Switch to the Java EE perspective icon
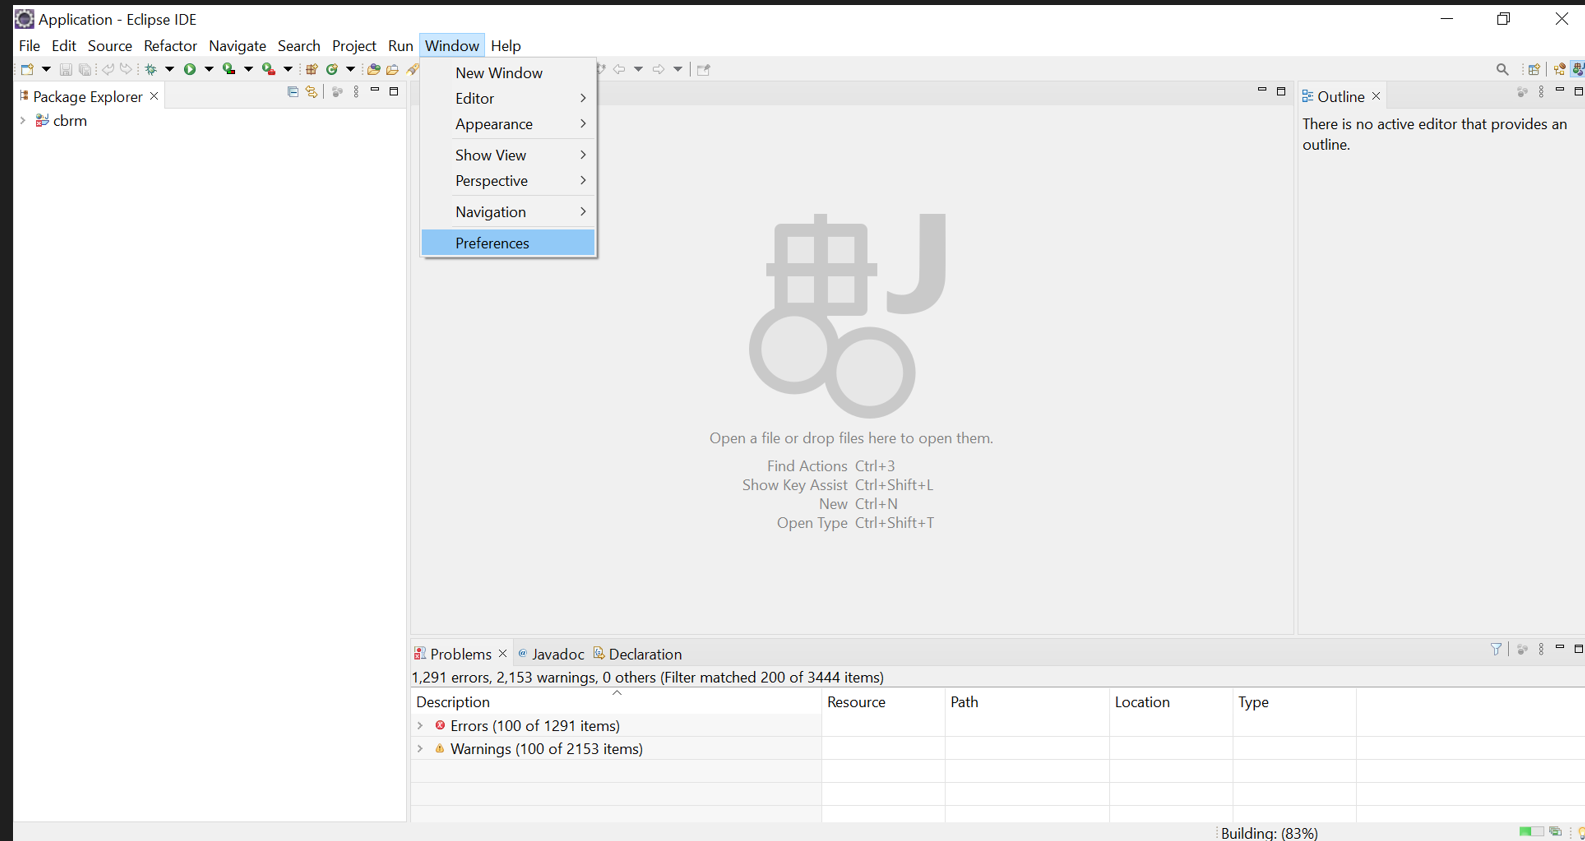The width and height of the screenshot is (1585, 841). click(1560, 69)
